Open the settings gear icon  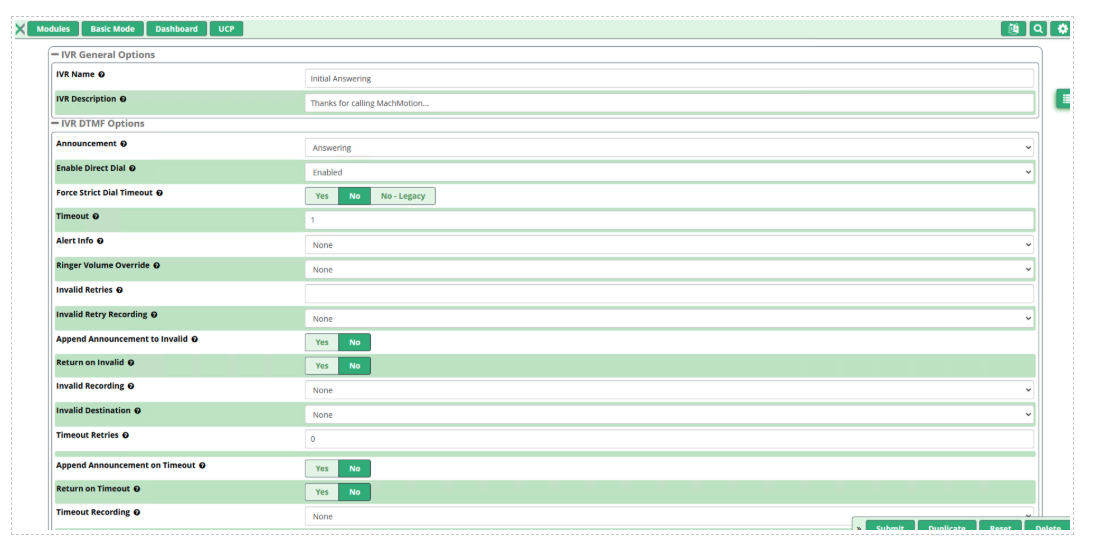pos(1062,29)
